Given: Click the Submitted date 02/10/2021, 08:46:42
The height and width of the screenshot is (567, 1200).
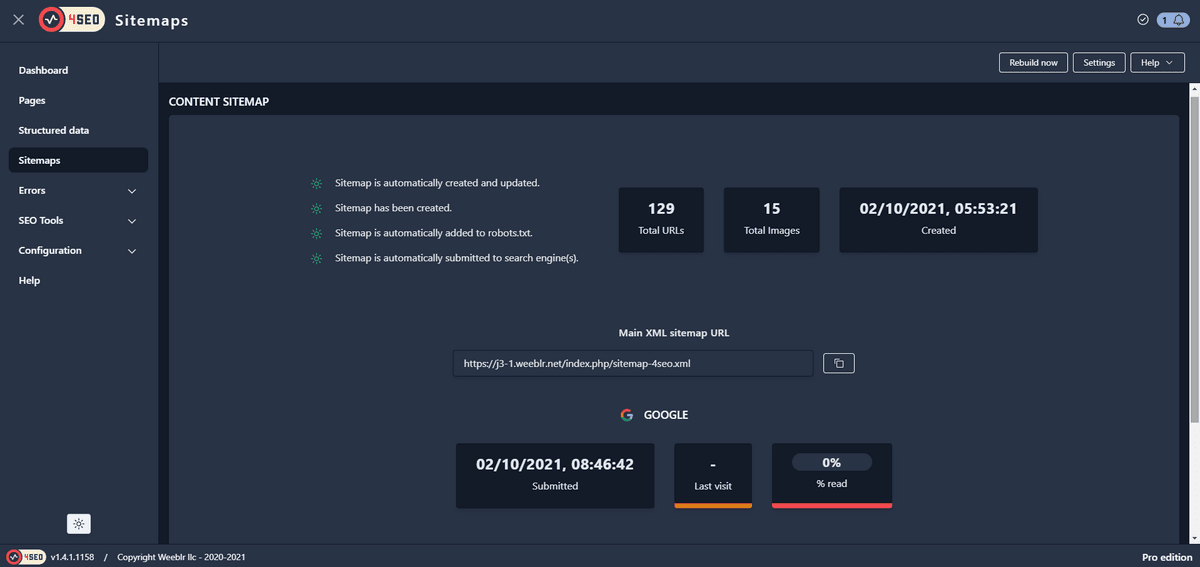Looking at the screenshot, I should [555, 465].
